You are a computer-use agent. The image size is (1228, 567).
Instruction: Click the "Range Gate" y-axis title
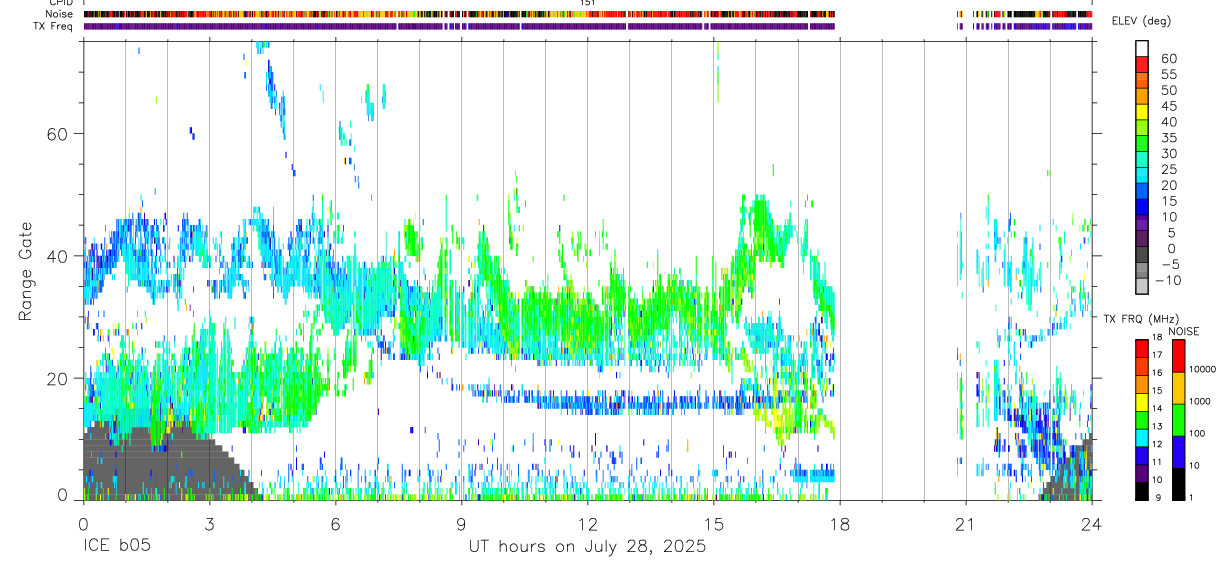pyautogui.click(x=27, y=271)
